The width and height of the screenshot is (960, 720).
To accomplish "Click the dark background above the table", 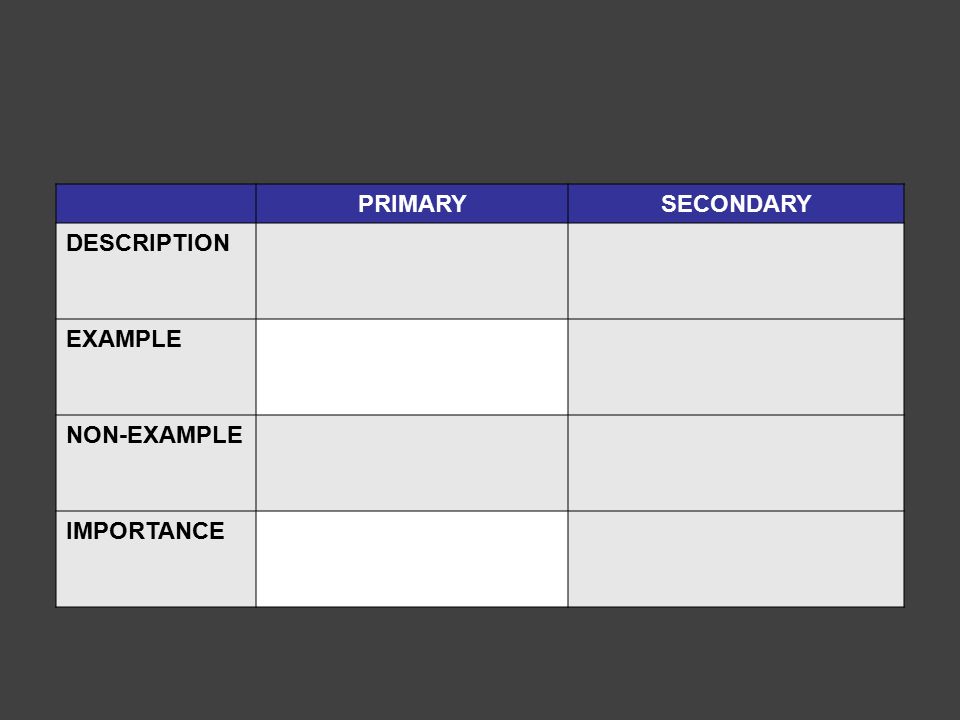I will tap(480, 92).
